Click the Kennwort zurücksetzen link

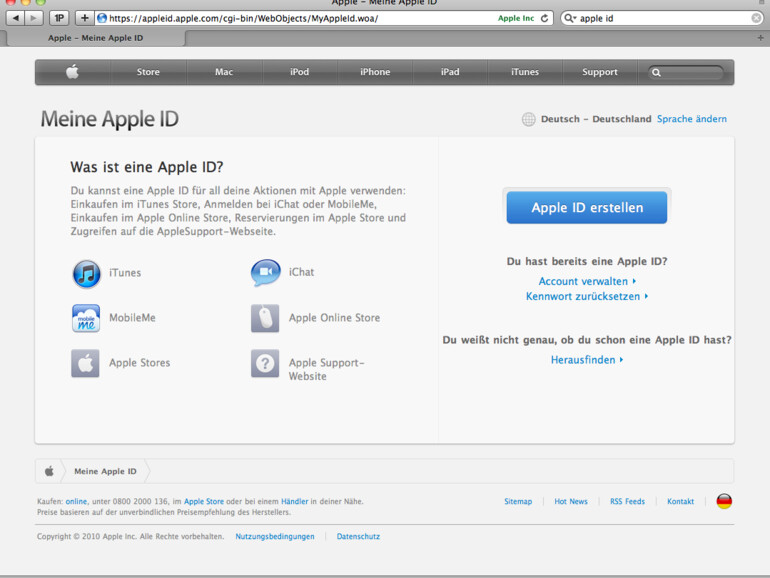click(x=587, y=296)
